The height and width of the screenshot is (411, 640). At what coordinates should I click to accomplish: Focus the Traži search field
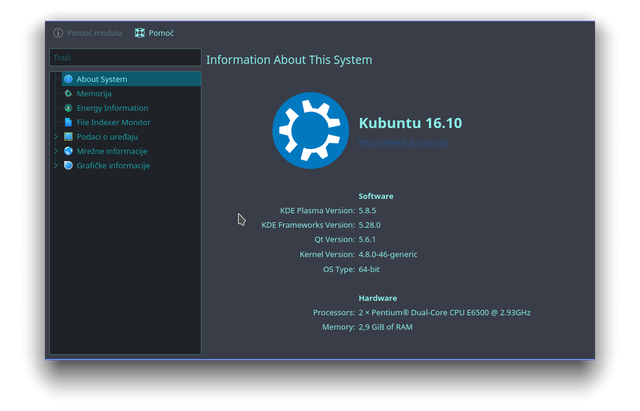(125, 58)
